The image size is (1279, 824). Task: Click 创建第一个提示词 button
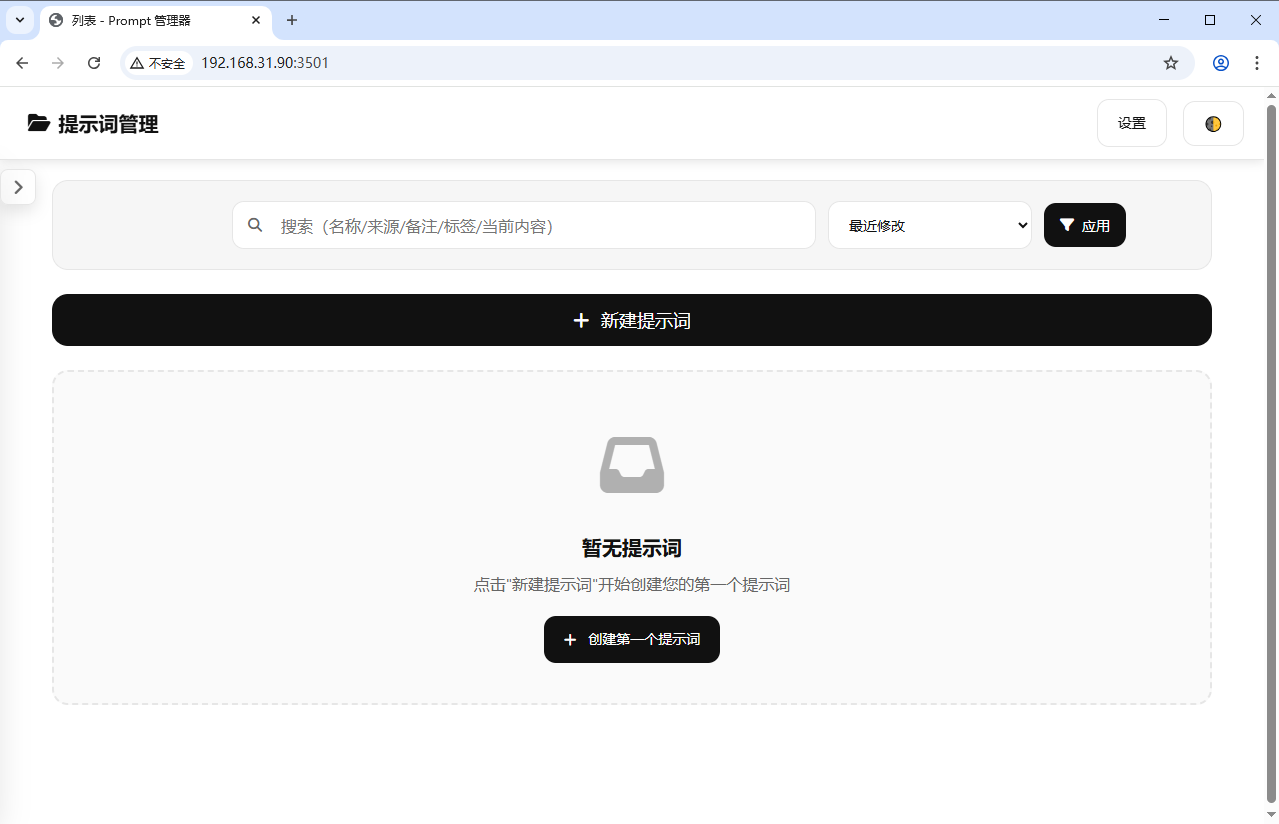(x=631, y=639)
